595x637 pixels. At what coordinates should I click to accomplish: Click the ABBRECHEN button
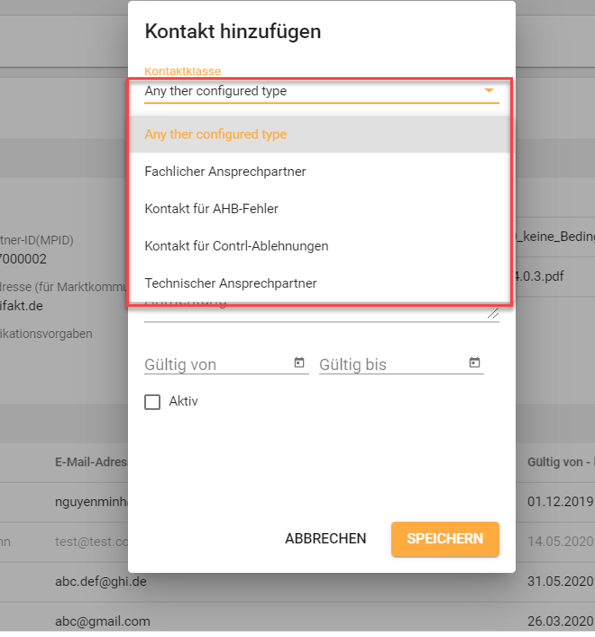point(326,539)
